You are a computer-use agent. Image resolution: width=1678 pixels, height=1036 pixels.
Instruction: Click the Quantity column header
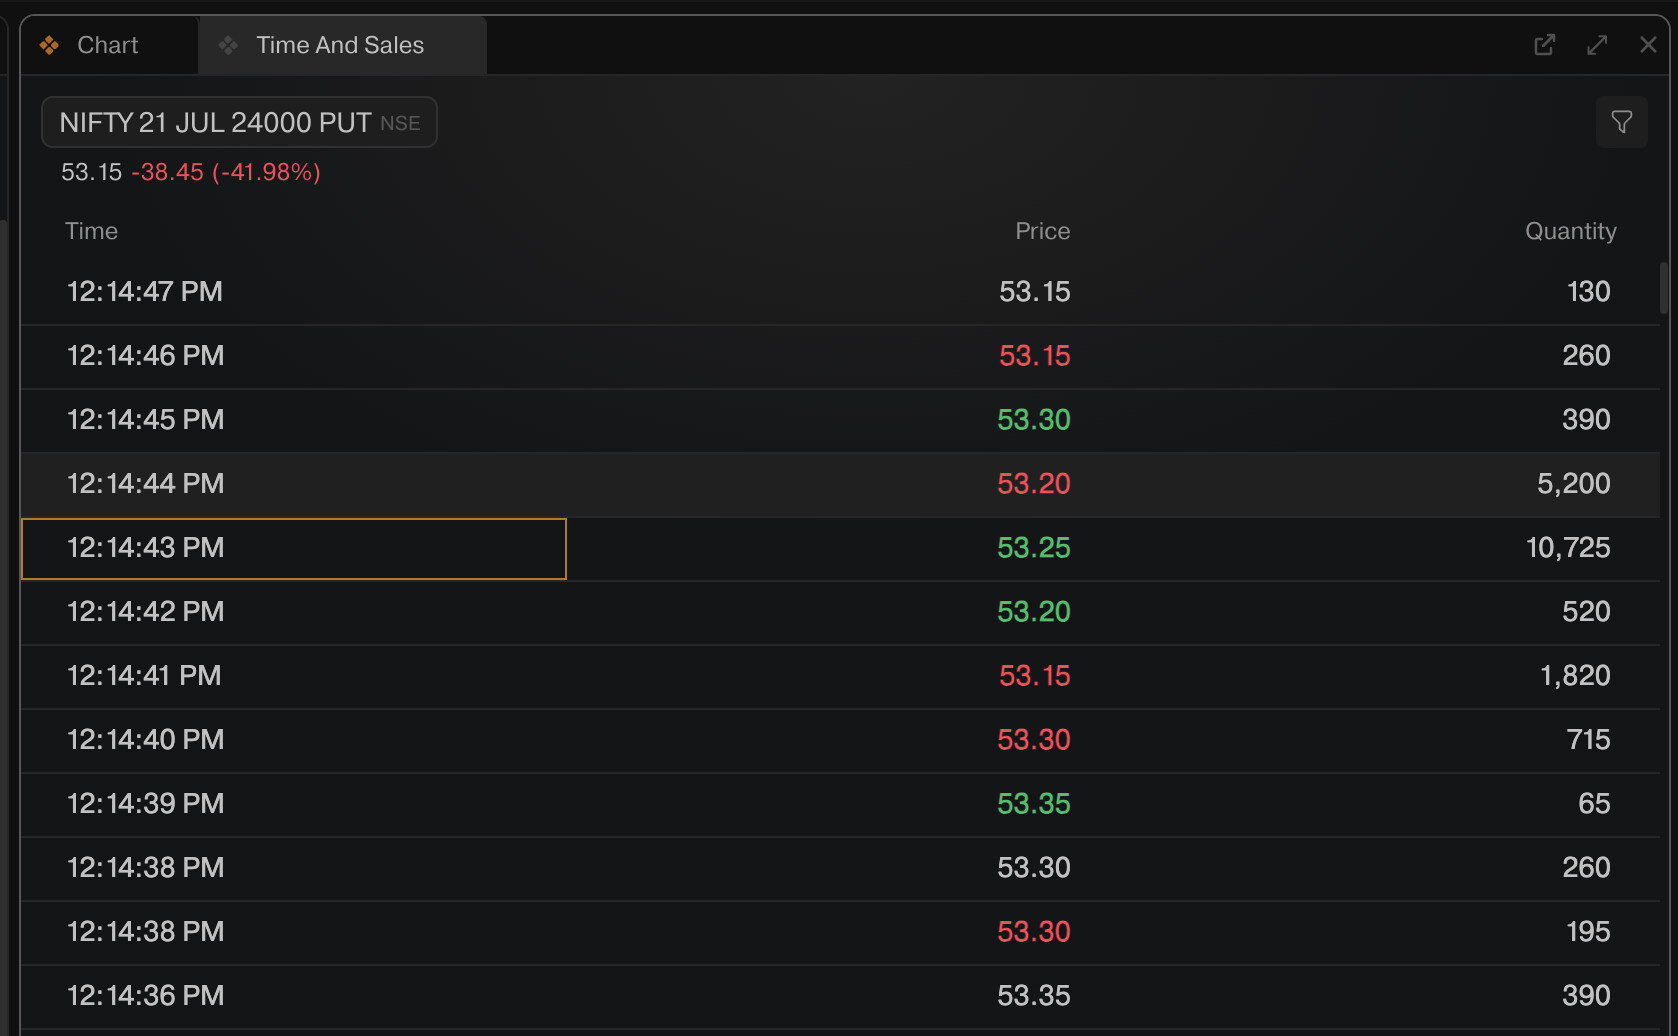click(x=1570, y=231)
